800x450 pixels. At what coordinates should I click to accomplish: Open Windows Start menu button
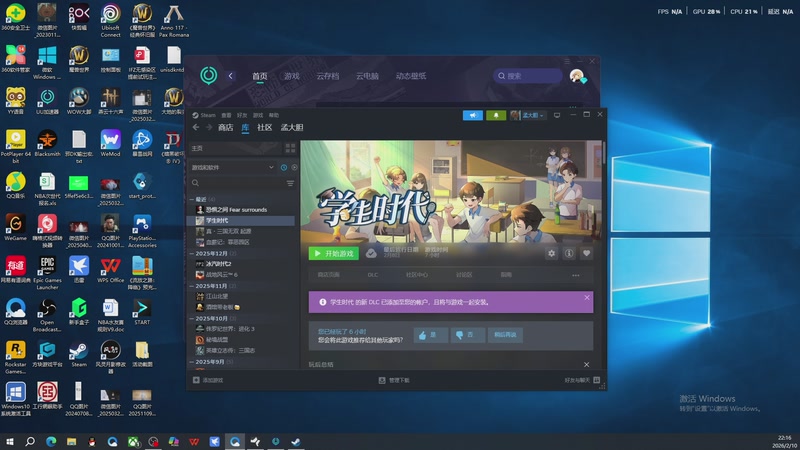click(x=10, y=441)
